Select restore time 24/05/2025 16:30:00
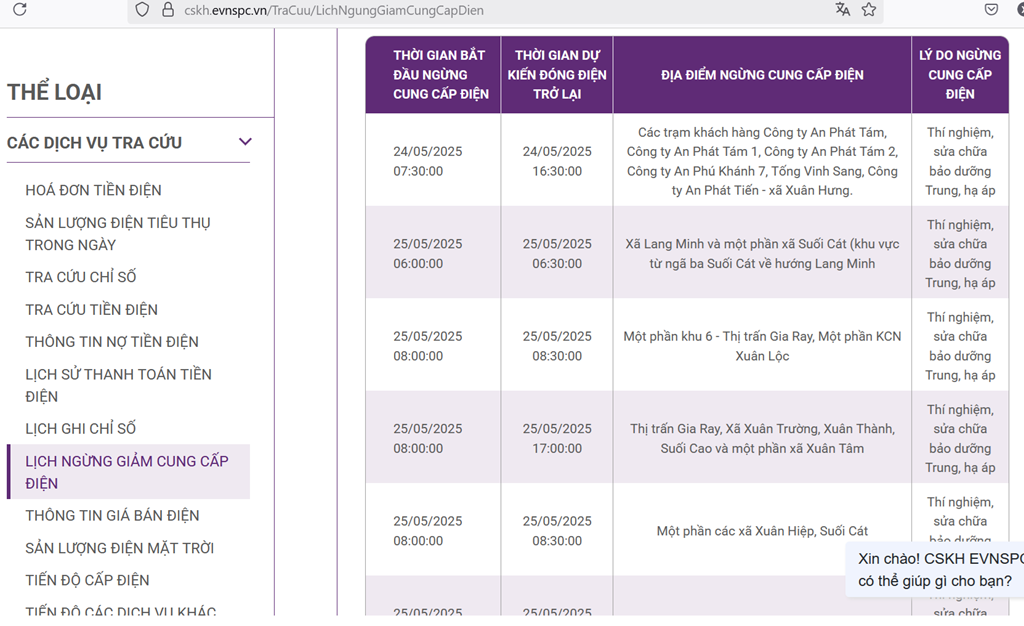The width and height of the screenshot is (1024, 626). coord(557,161)
